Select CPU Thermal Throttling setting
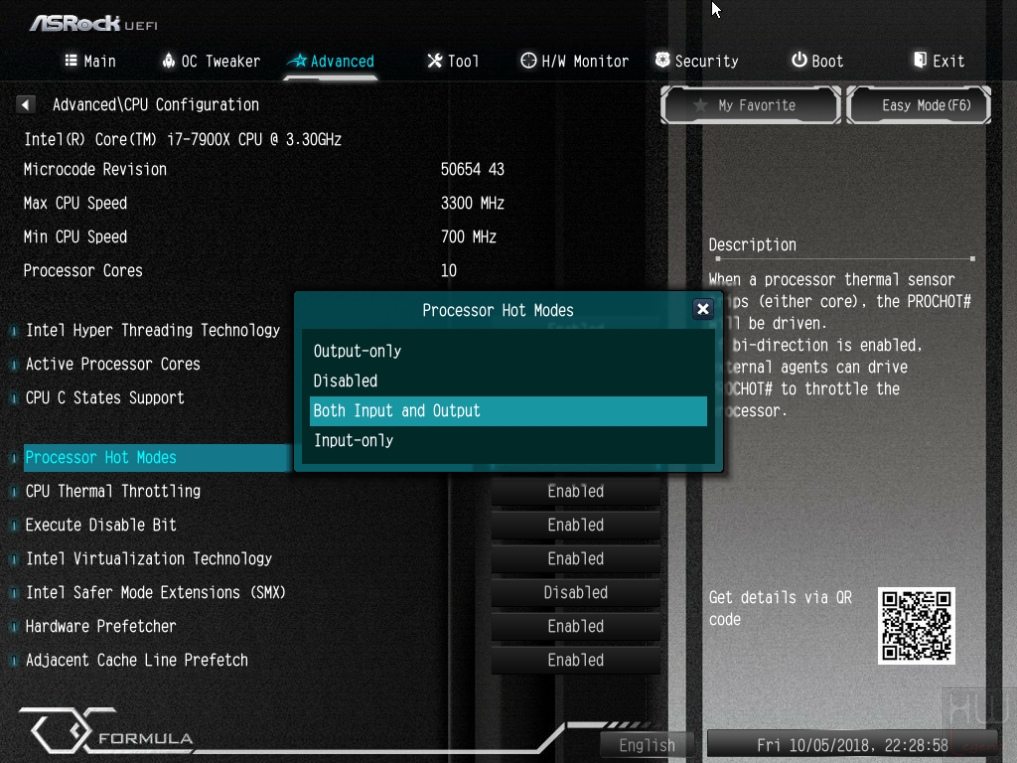The width and height of the screenshot is (1017, 763). [113, 491]
